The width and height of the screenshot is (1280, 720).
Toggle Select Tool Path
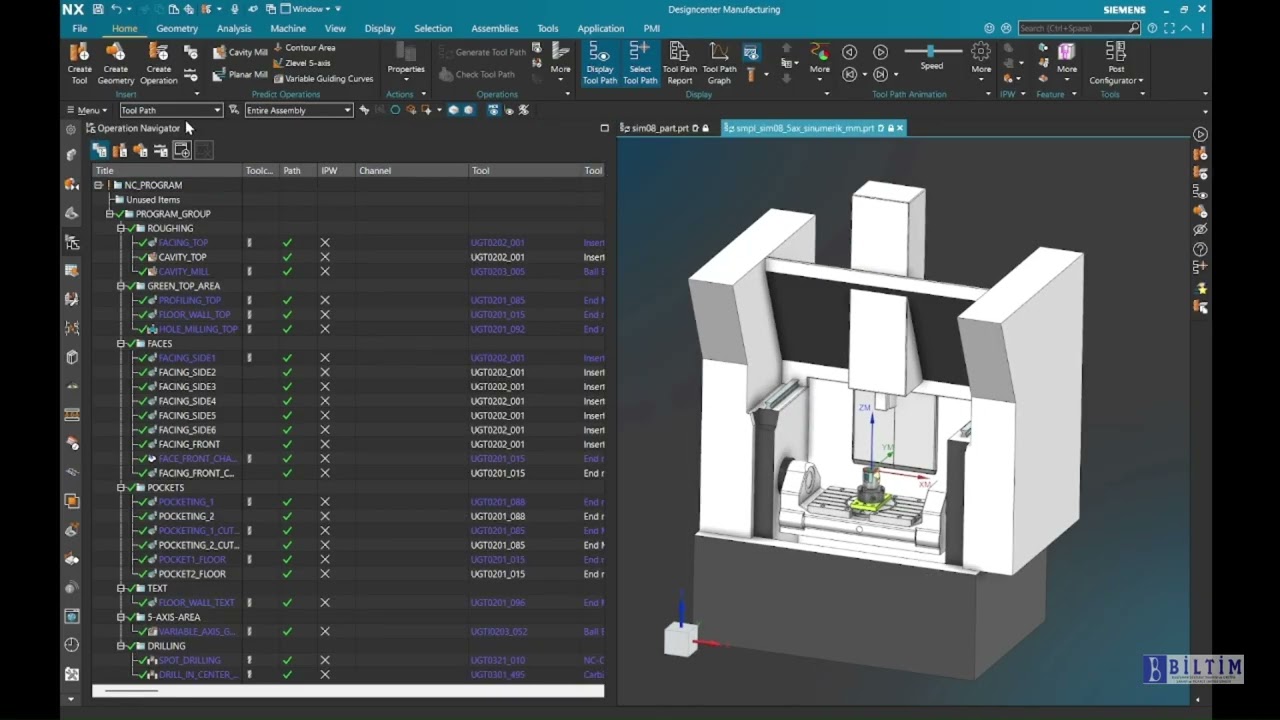tap(640, 63)
